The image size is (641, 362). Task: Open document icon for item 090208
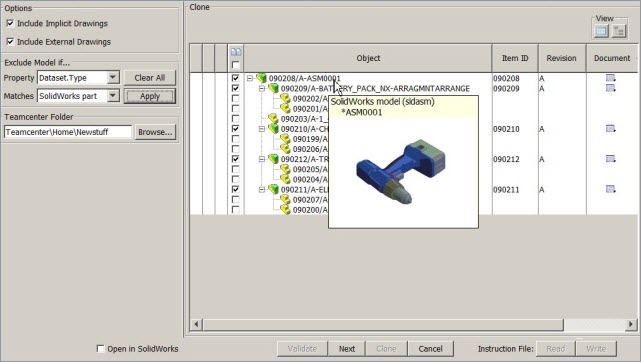pyautogui.click(x=610, y=78)
